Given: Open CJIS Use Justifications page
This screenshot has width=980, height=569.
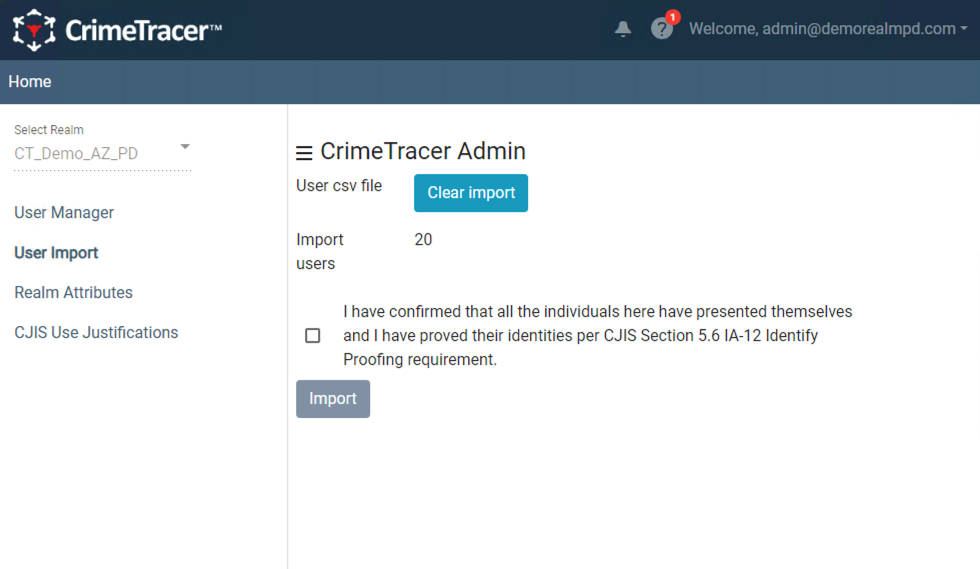Looking at the screenshot, I should 96,333.
